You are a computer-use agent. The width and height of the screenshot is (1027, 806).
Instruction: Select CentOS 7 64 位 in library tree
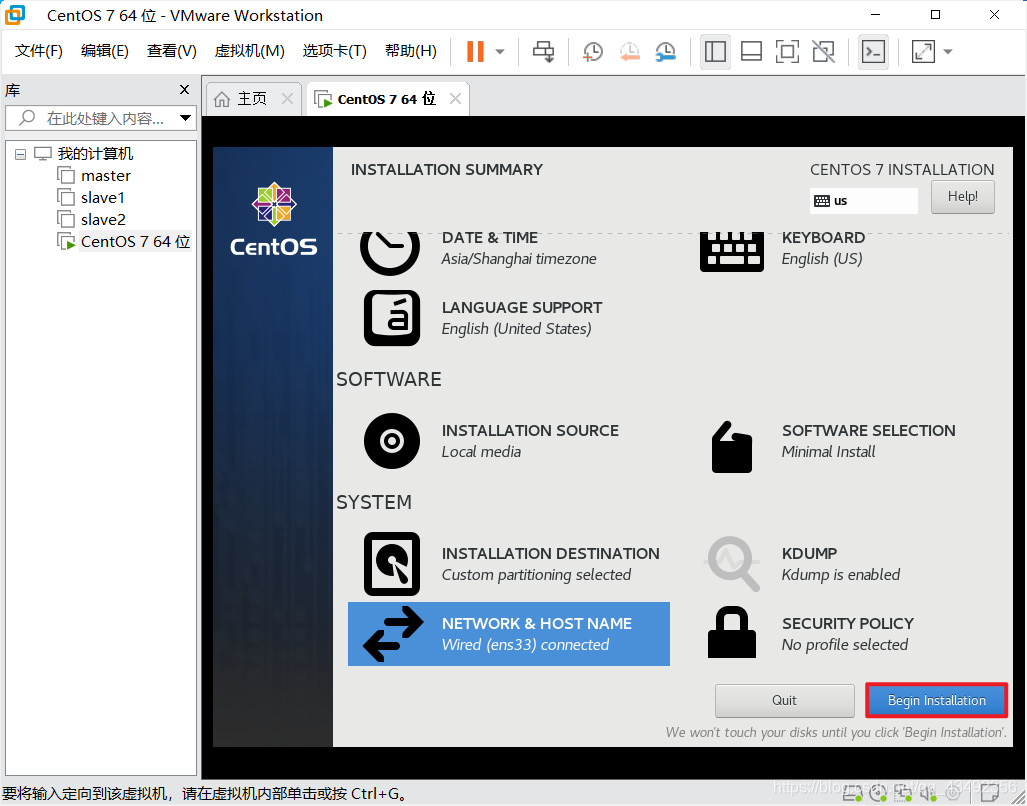tap(136, 242)
